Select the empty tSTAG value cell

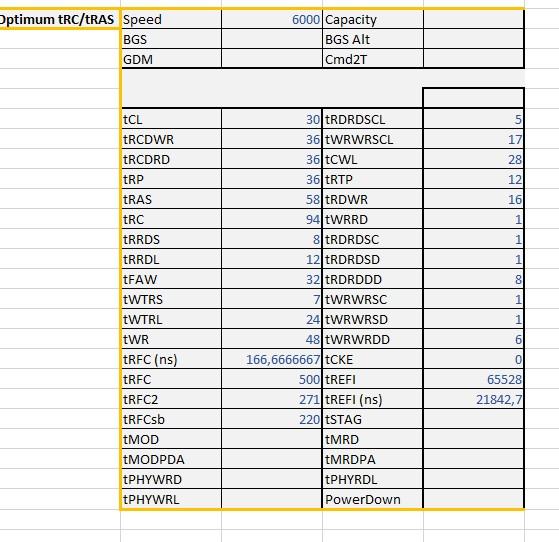(473, 419)
